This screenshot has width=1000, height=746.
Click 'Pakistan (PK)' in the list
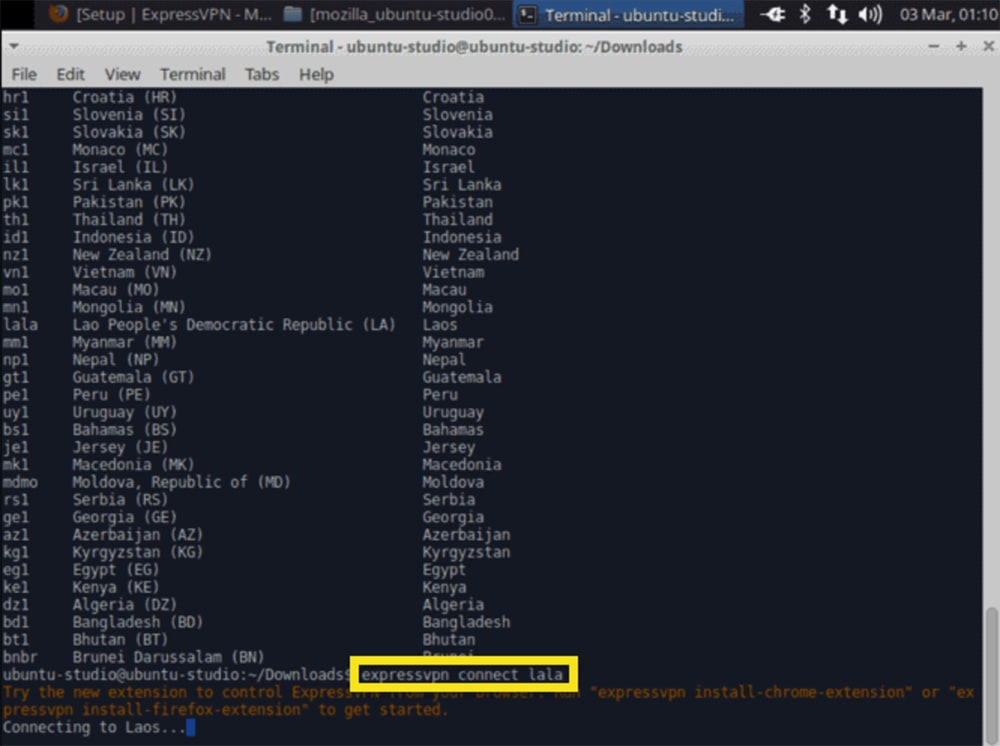click(129, 203)
